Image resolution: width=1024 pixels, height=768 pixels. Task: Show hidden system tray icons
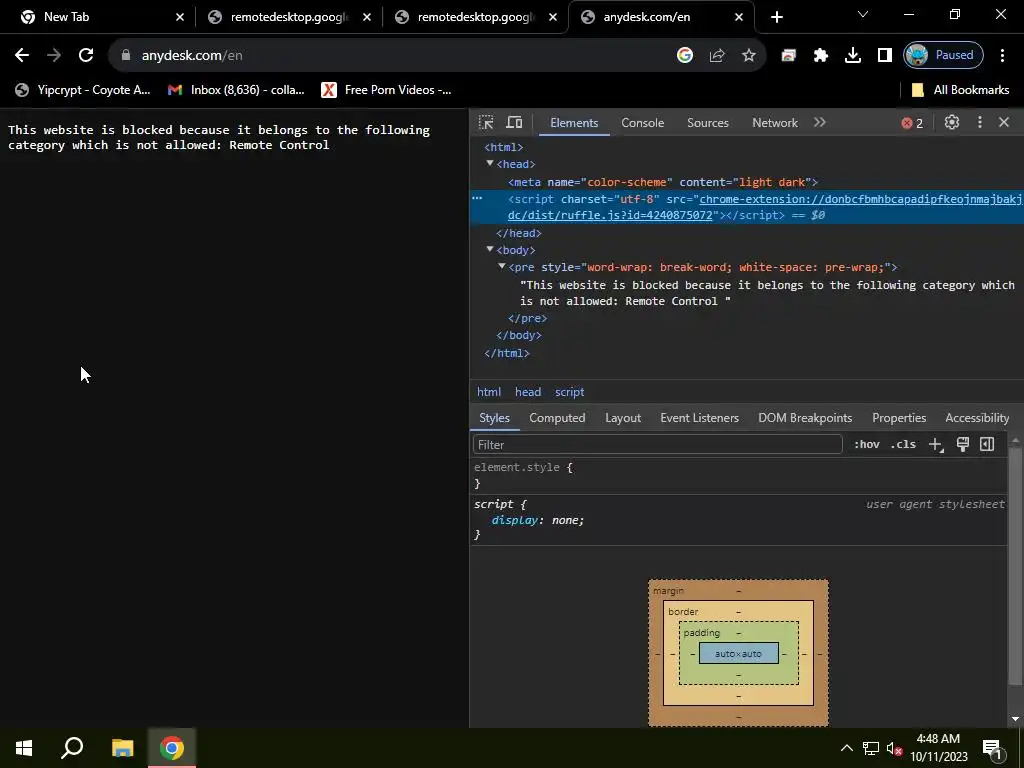(x=846, y=748)
